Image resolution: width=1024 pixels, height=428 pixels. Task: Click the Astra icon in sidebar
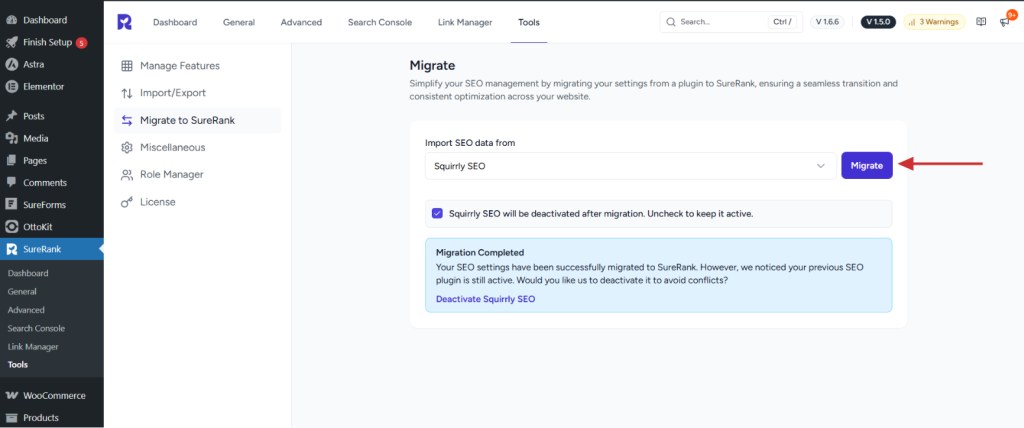tap(11, 65)
